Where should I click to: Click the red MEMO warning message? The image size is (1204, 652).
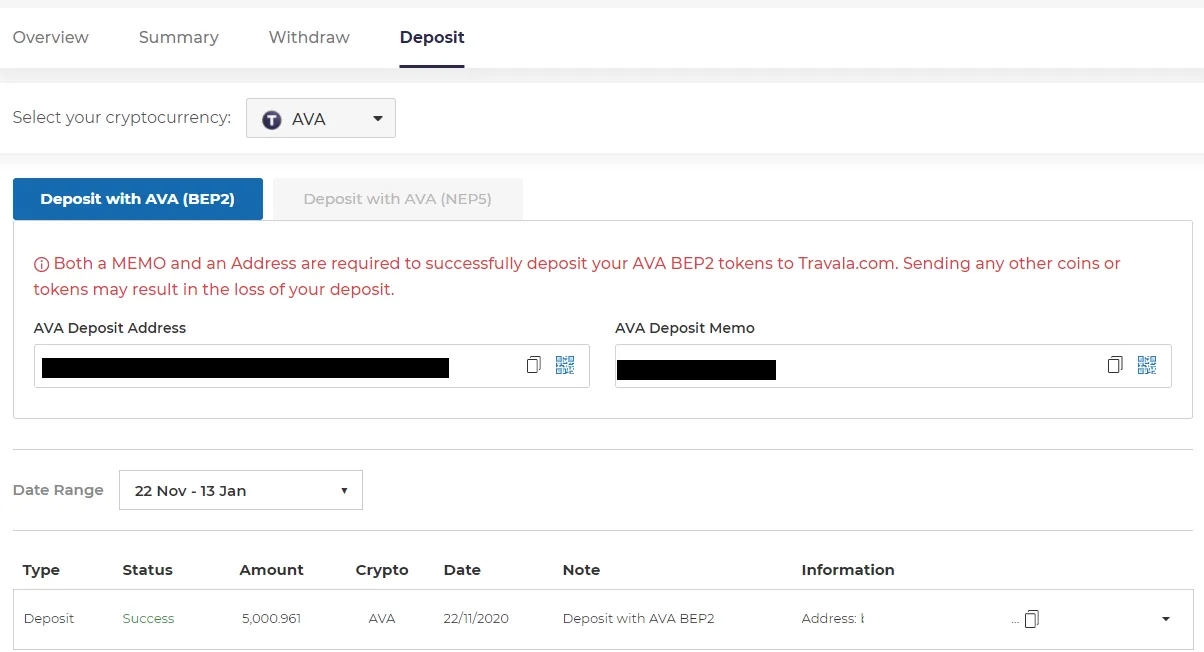[x=577, y=277]
